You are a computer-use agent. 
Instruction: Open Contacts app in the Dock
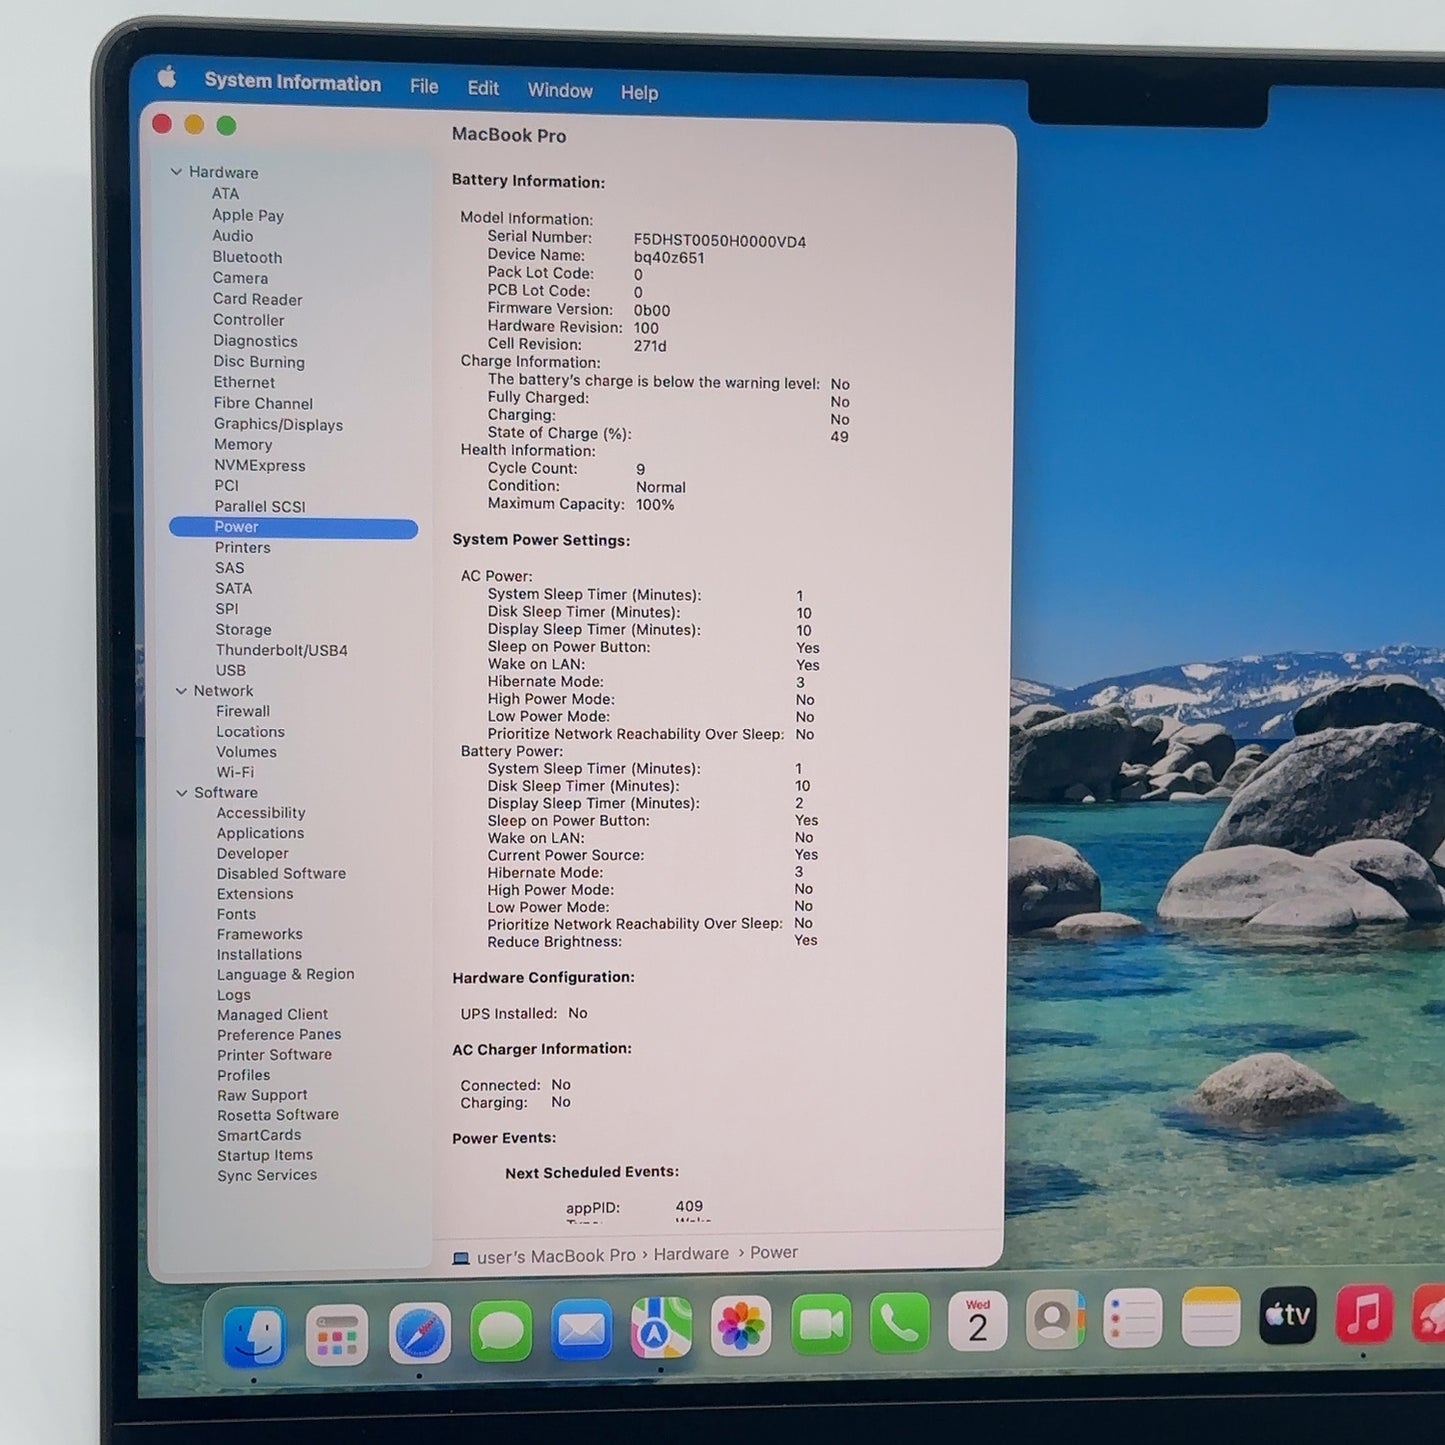[1055, 1320]
